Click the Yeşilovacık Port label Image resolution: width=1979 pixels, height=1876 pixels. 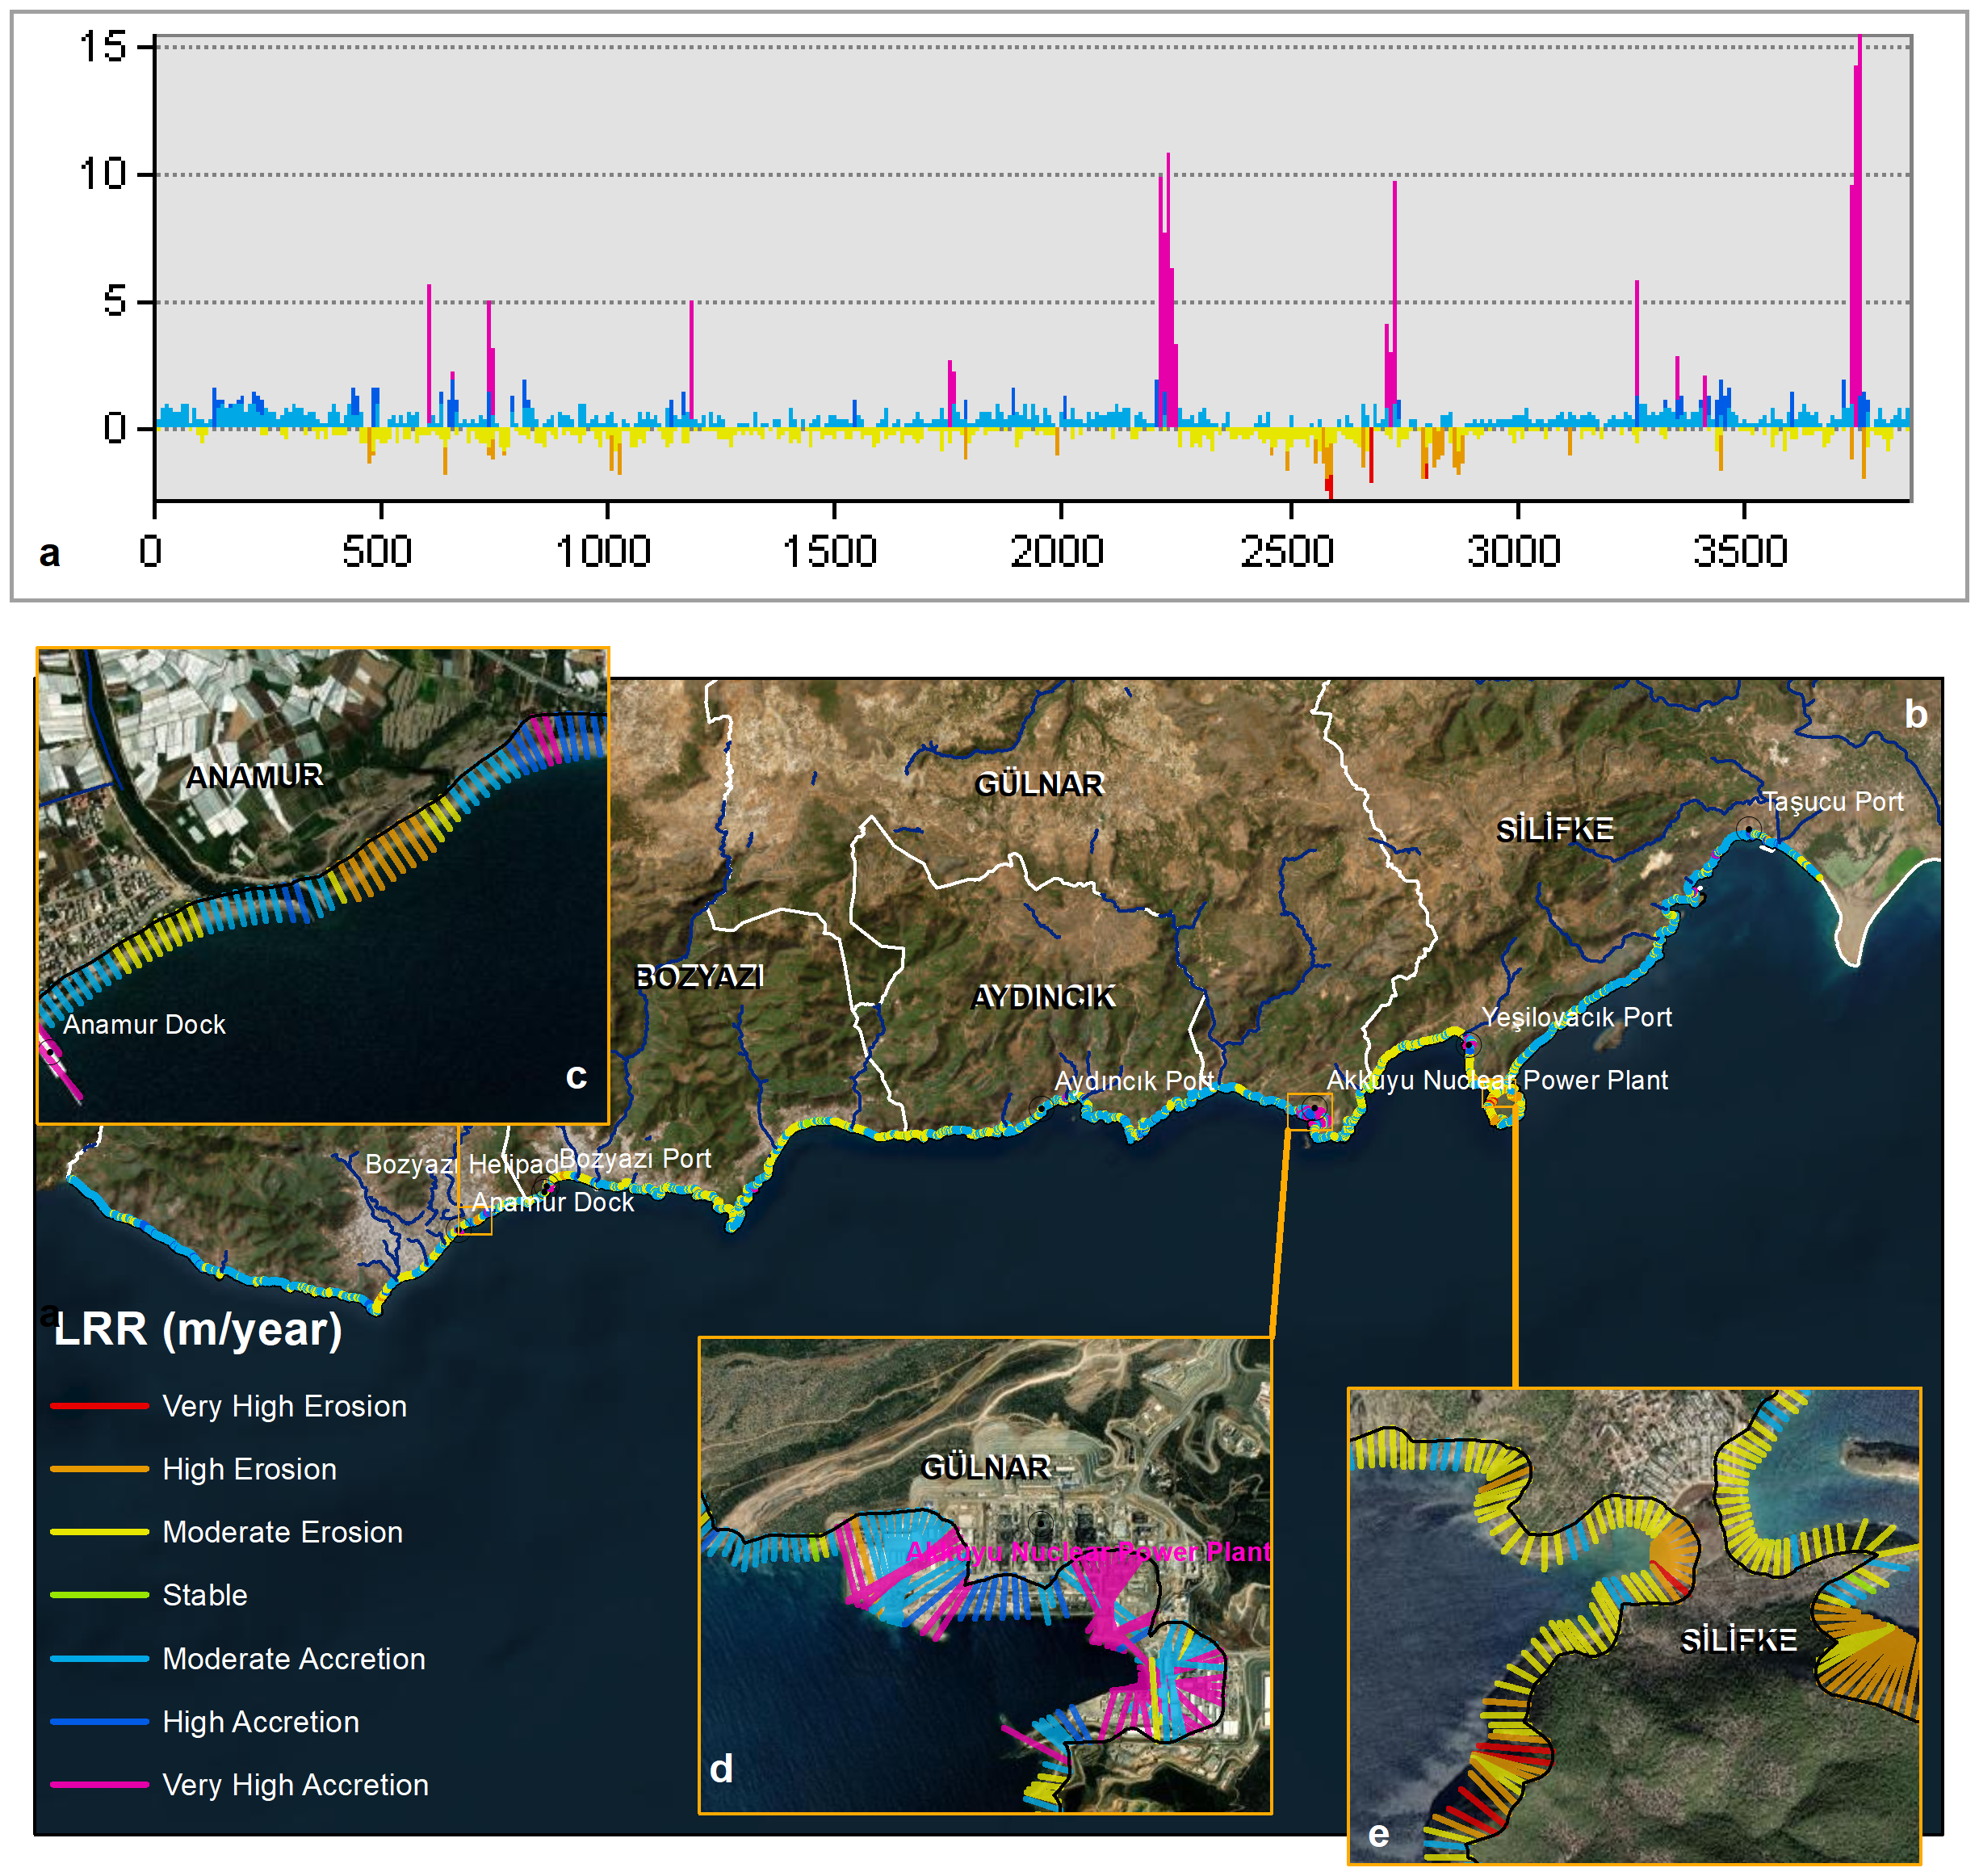tap(1576, 1017)
